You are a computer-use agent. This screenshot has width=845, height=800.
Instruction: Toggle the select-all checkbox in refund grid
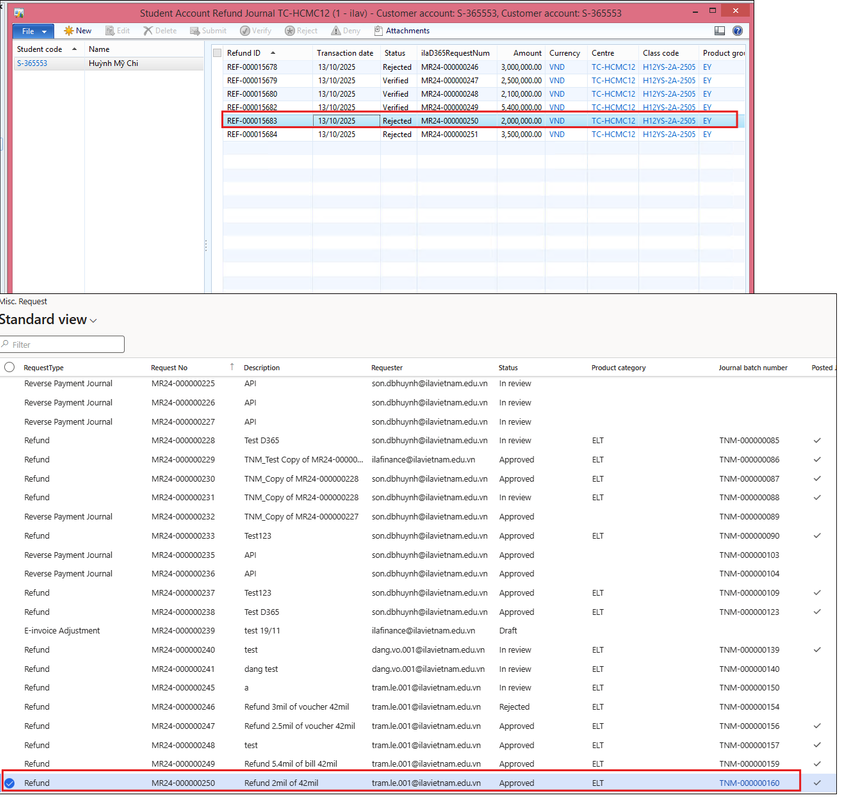coord(217,53)
